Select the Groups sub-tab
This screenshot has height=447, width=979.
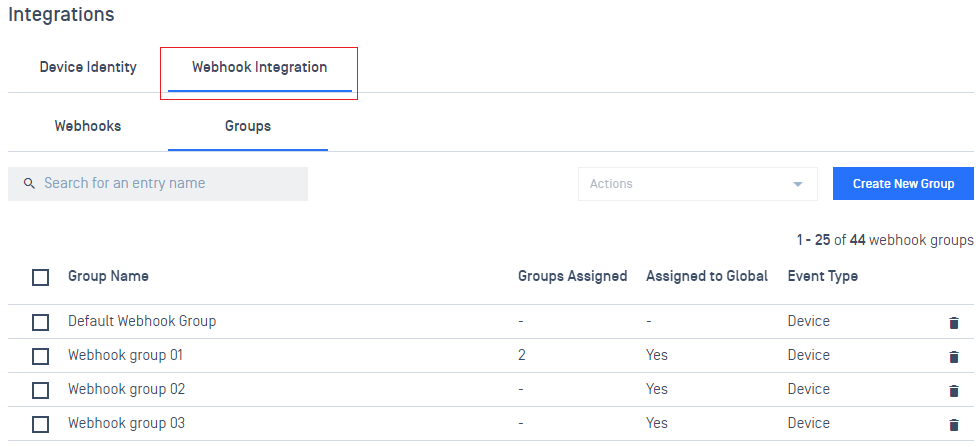point(248,126)
